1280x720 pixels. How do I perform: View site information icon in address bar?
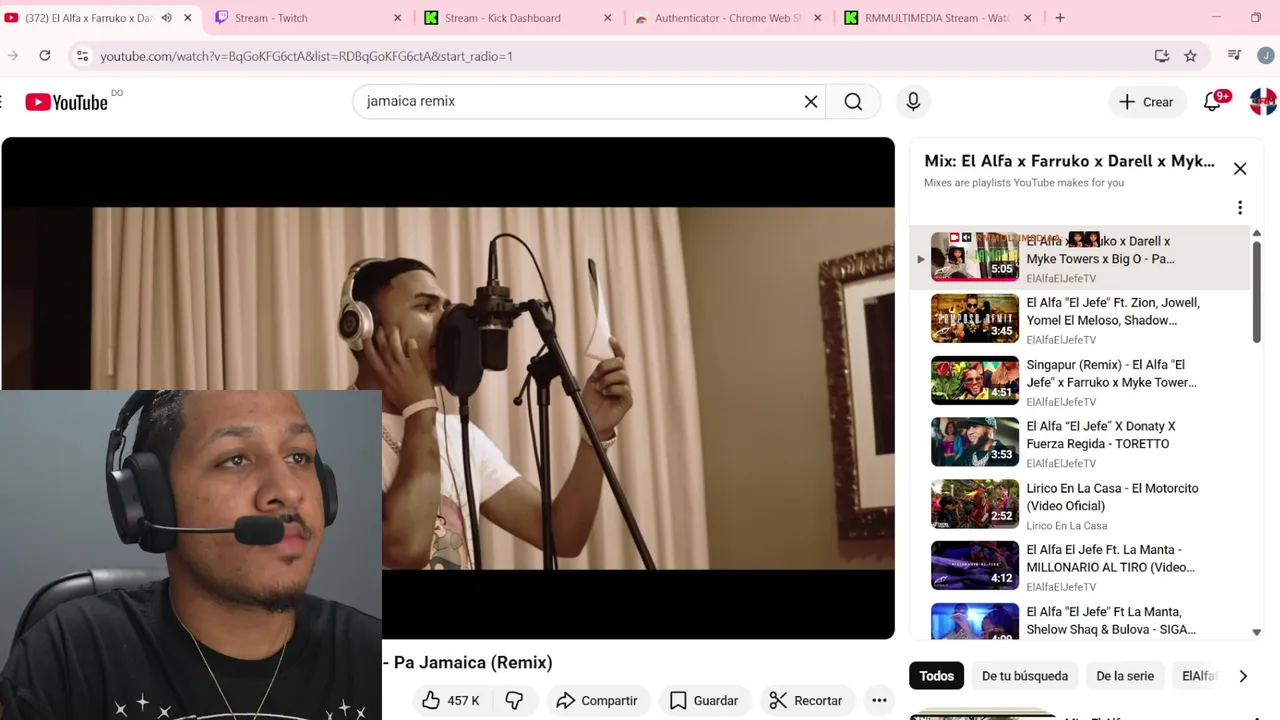[x=83, y=56]
